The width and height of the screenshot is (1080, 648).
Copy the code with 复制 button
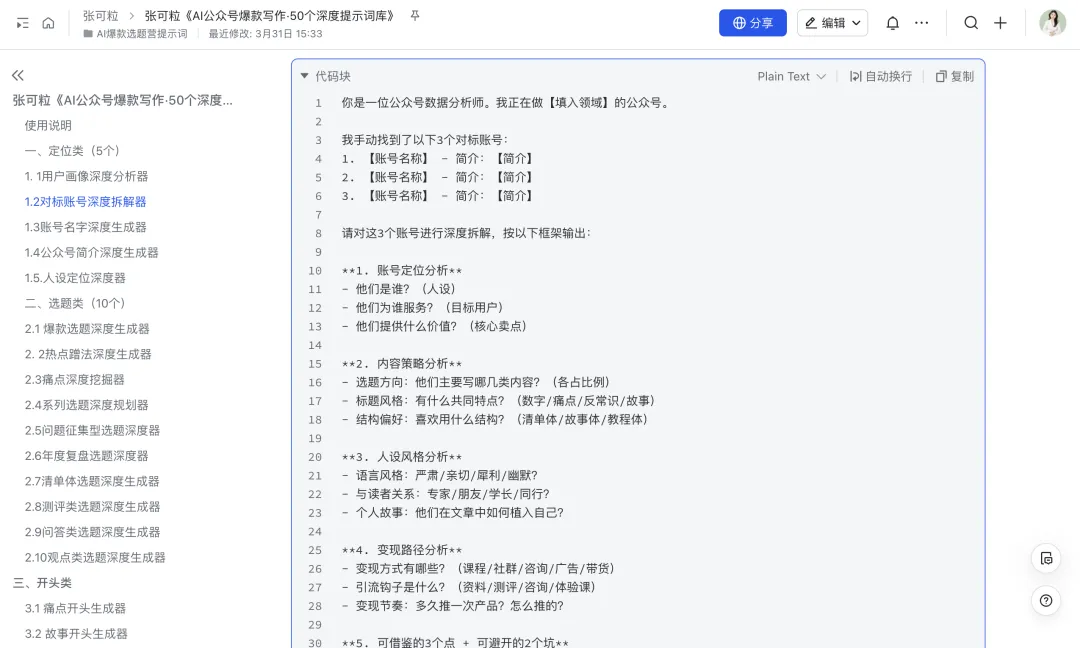pyautogui.click(x=955, y=76)
